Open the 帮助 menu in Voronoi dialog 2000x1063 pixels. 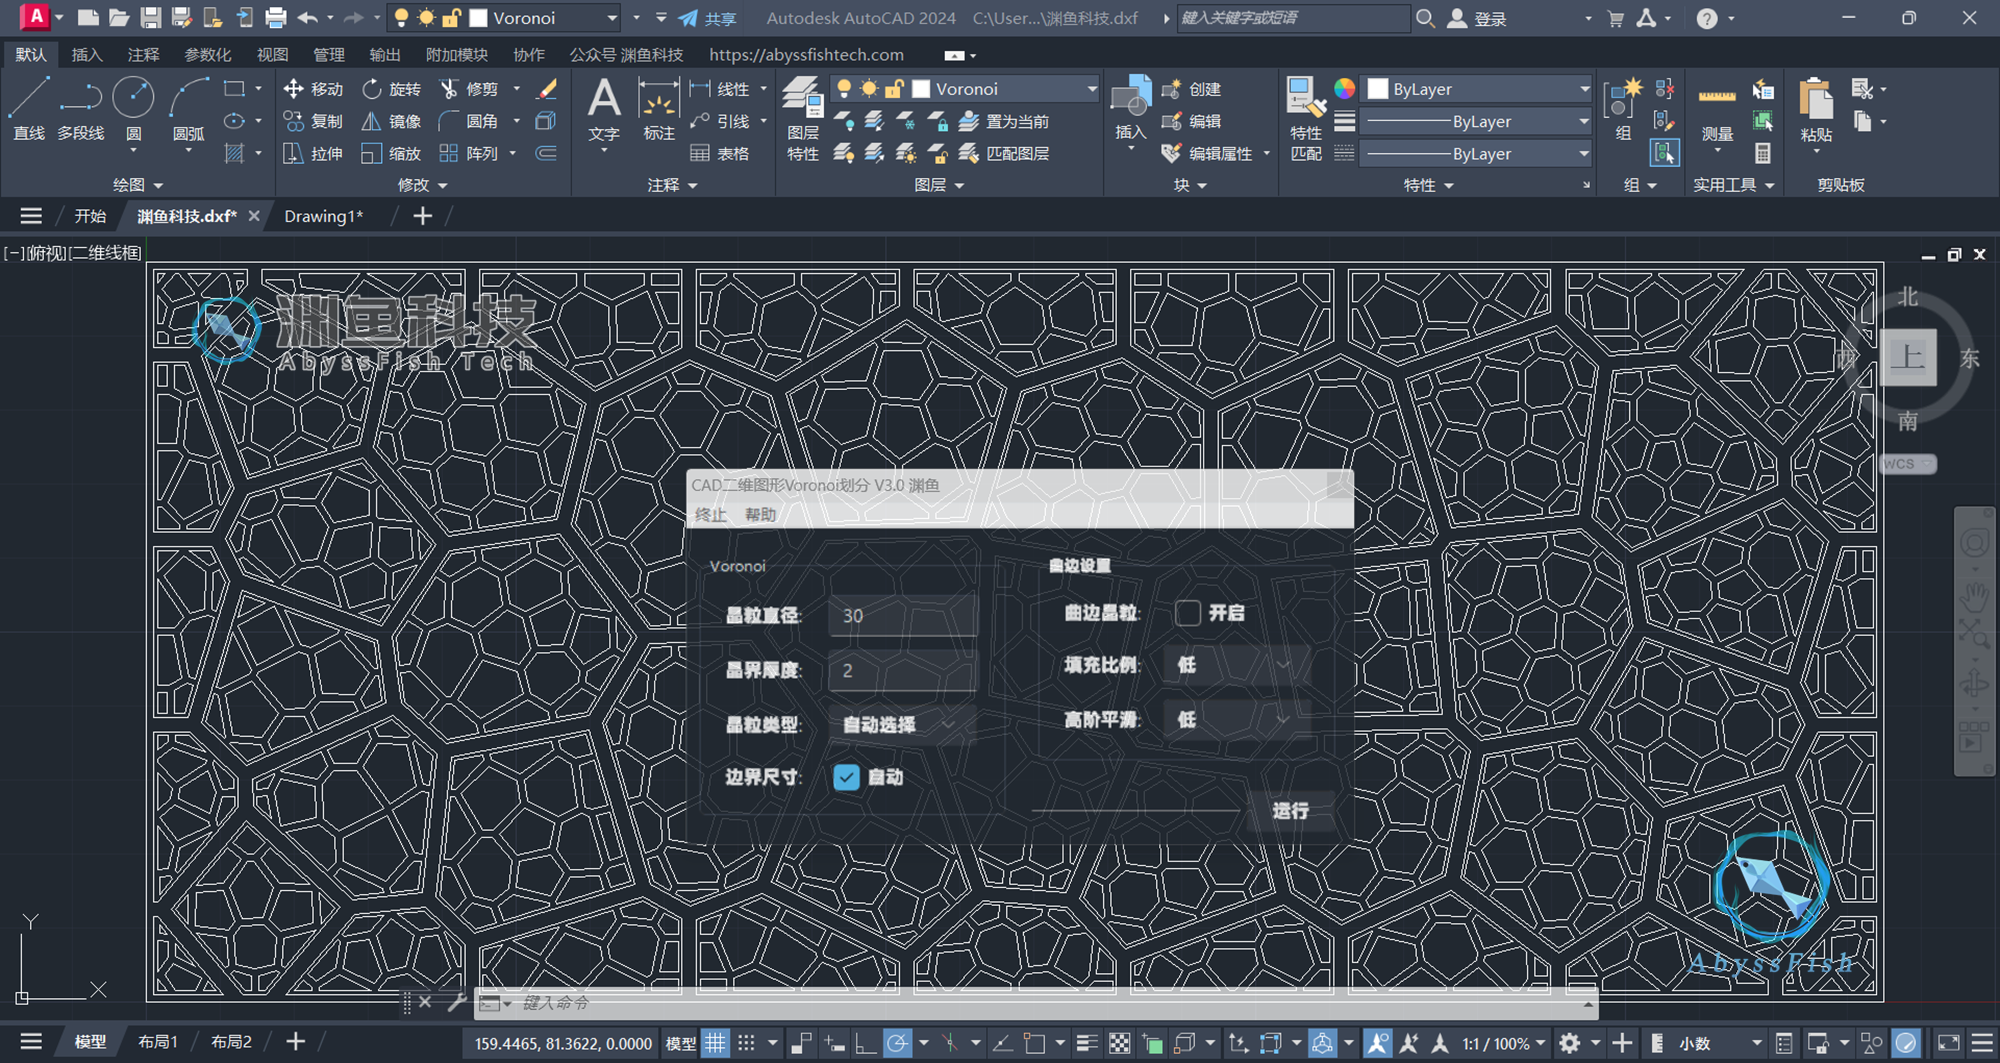pos(760,514)
